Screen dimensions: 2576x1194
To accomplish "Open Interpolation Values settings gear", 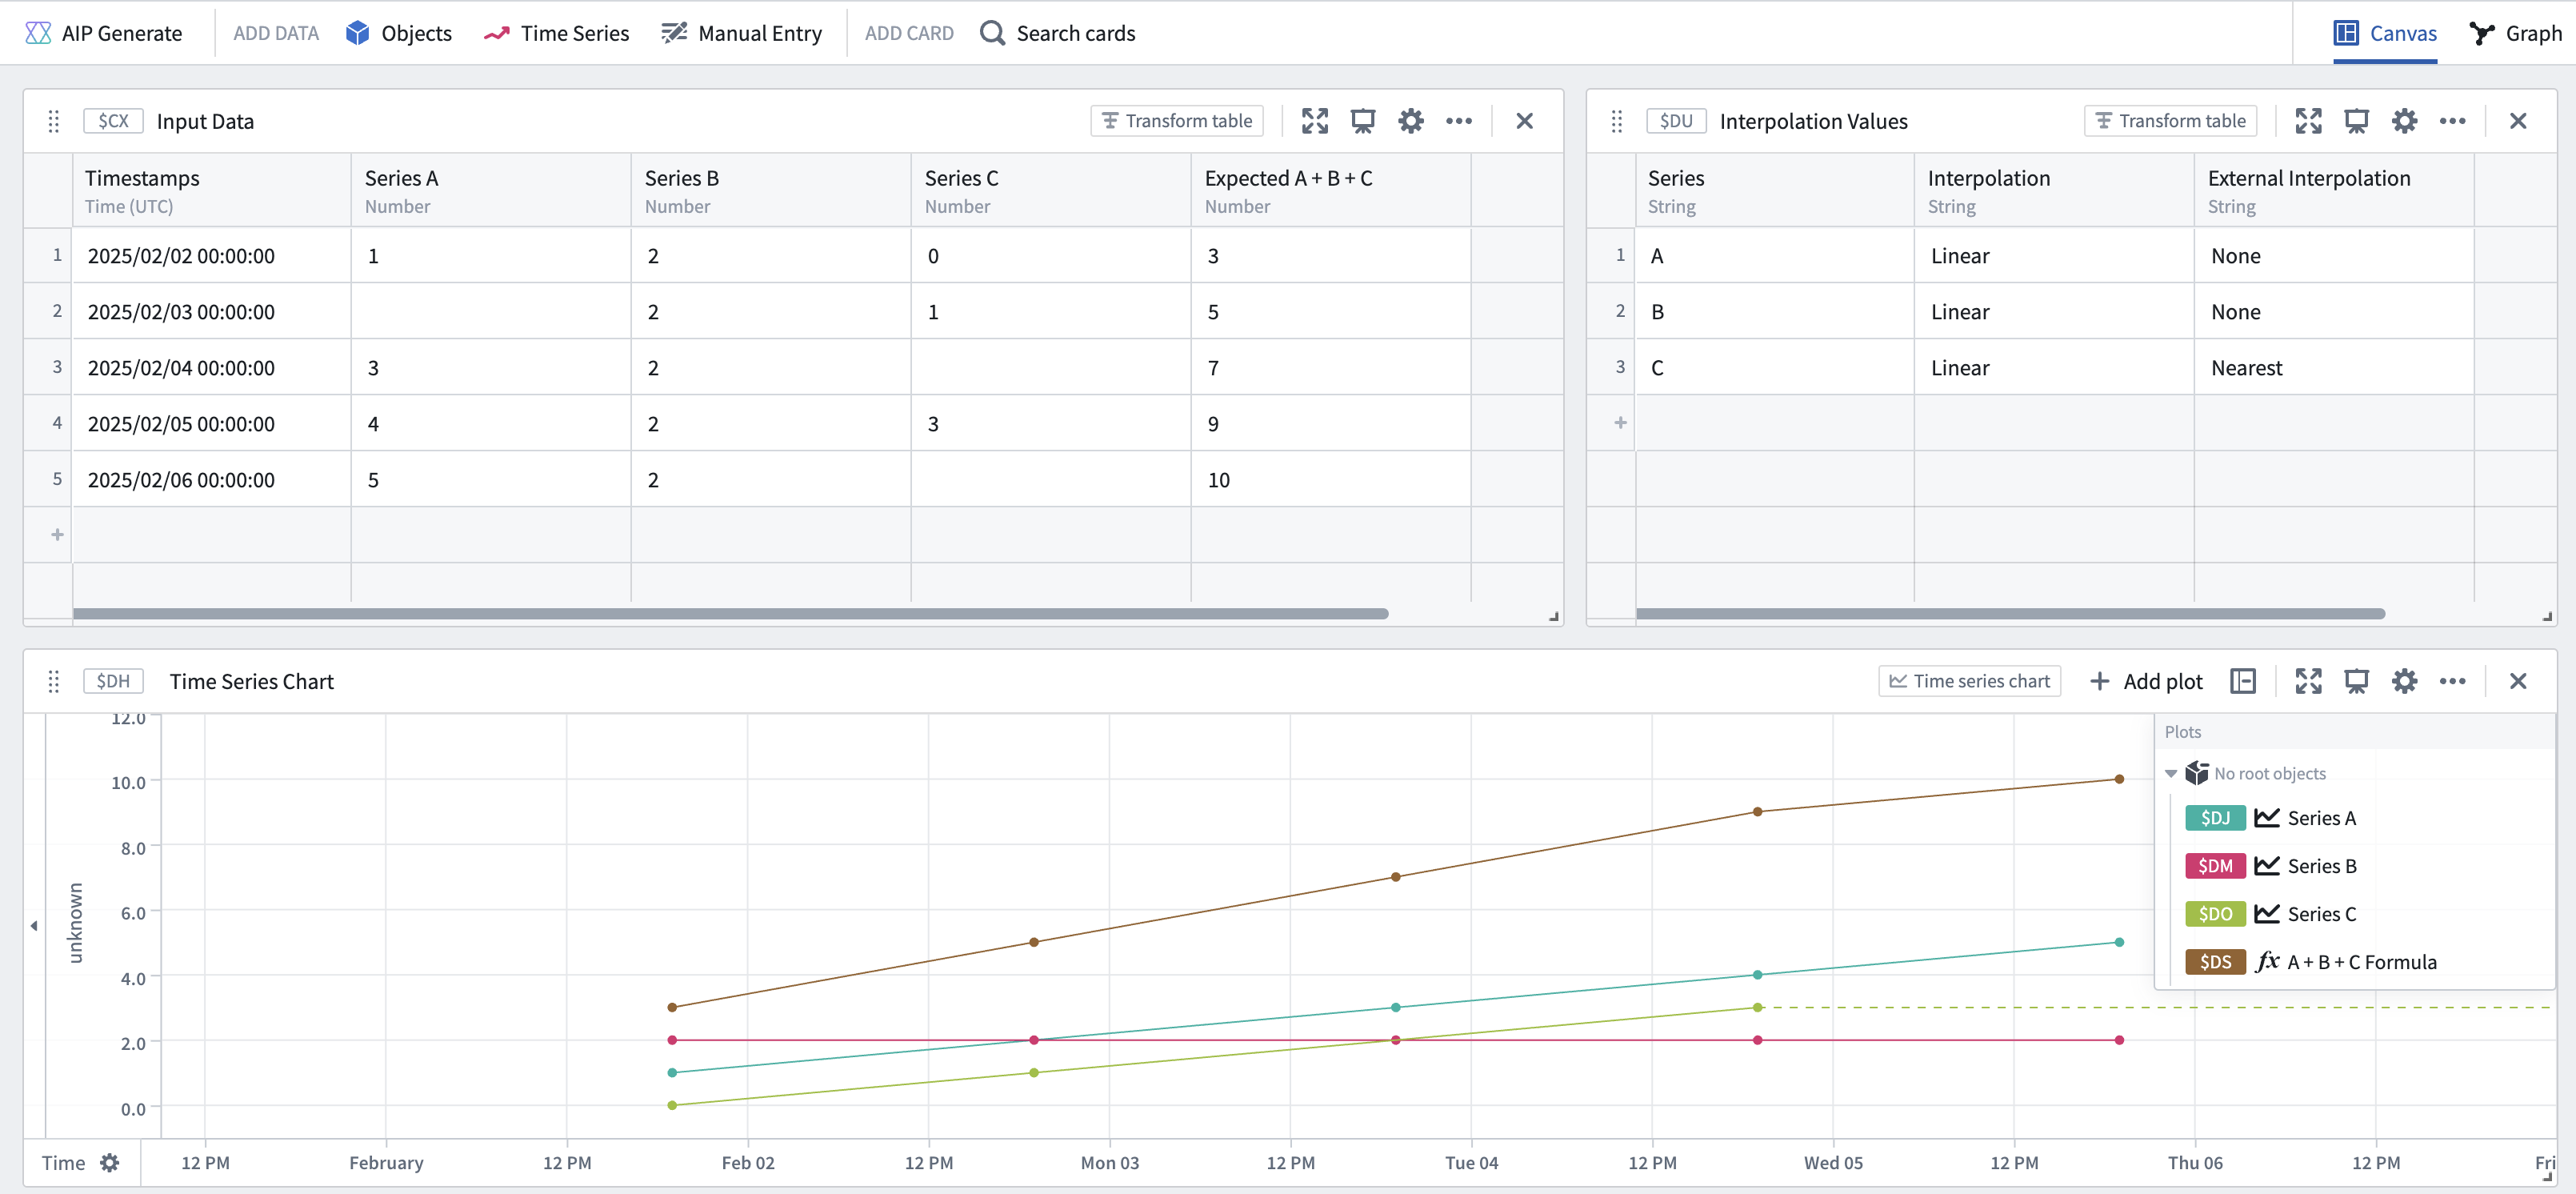I will (2404, 121).
